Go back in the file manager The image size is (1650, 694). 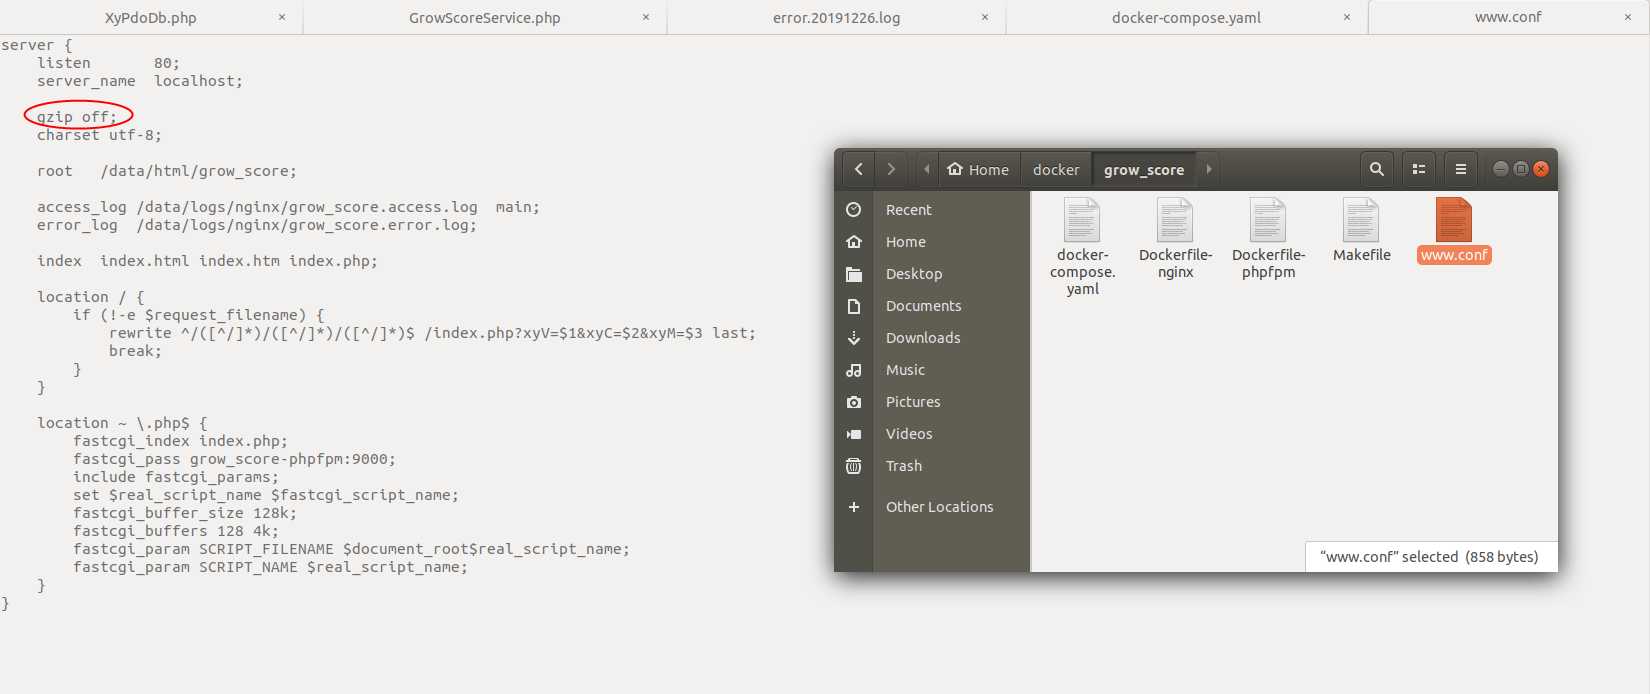coord(858,169)
